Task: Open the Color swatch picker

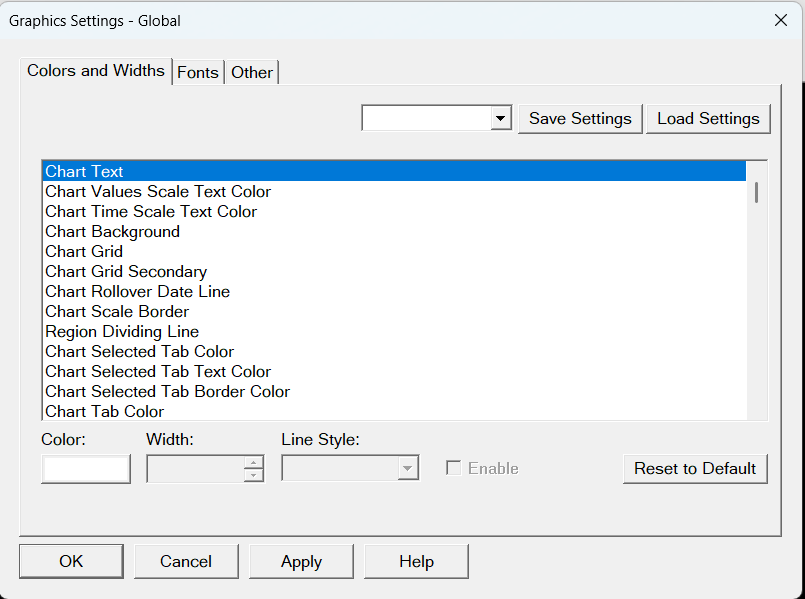Action: click(86, 469)
